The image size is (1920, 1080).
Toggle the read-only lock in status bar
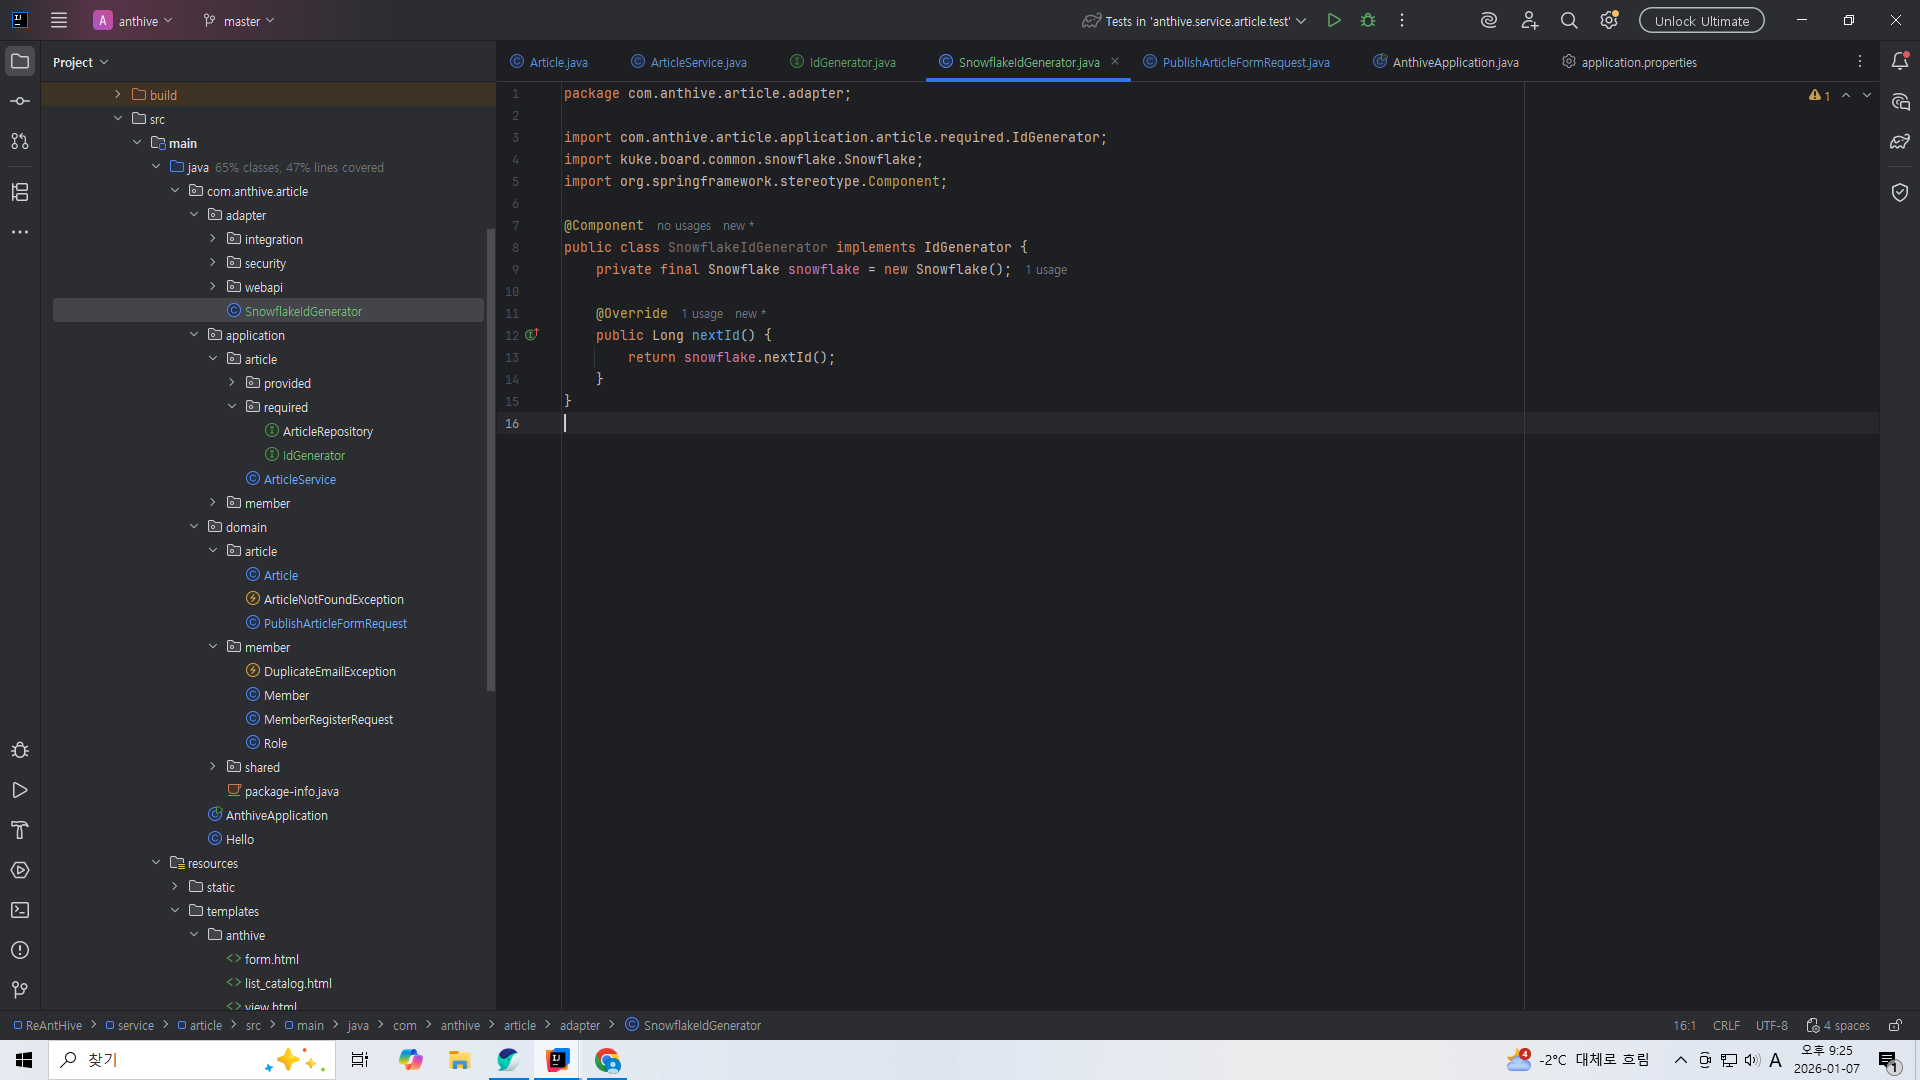click(x=1895, y=1025)
